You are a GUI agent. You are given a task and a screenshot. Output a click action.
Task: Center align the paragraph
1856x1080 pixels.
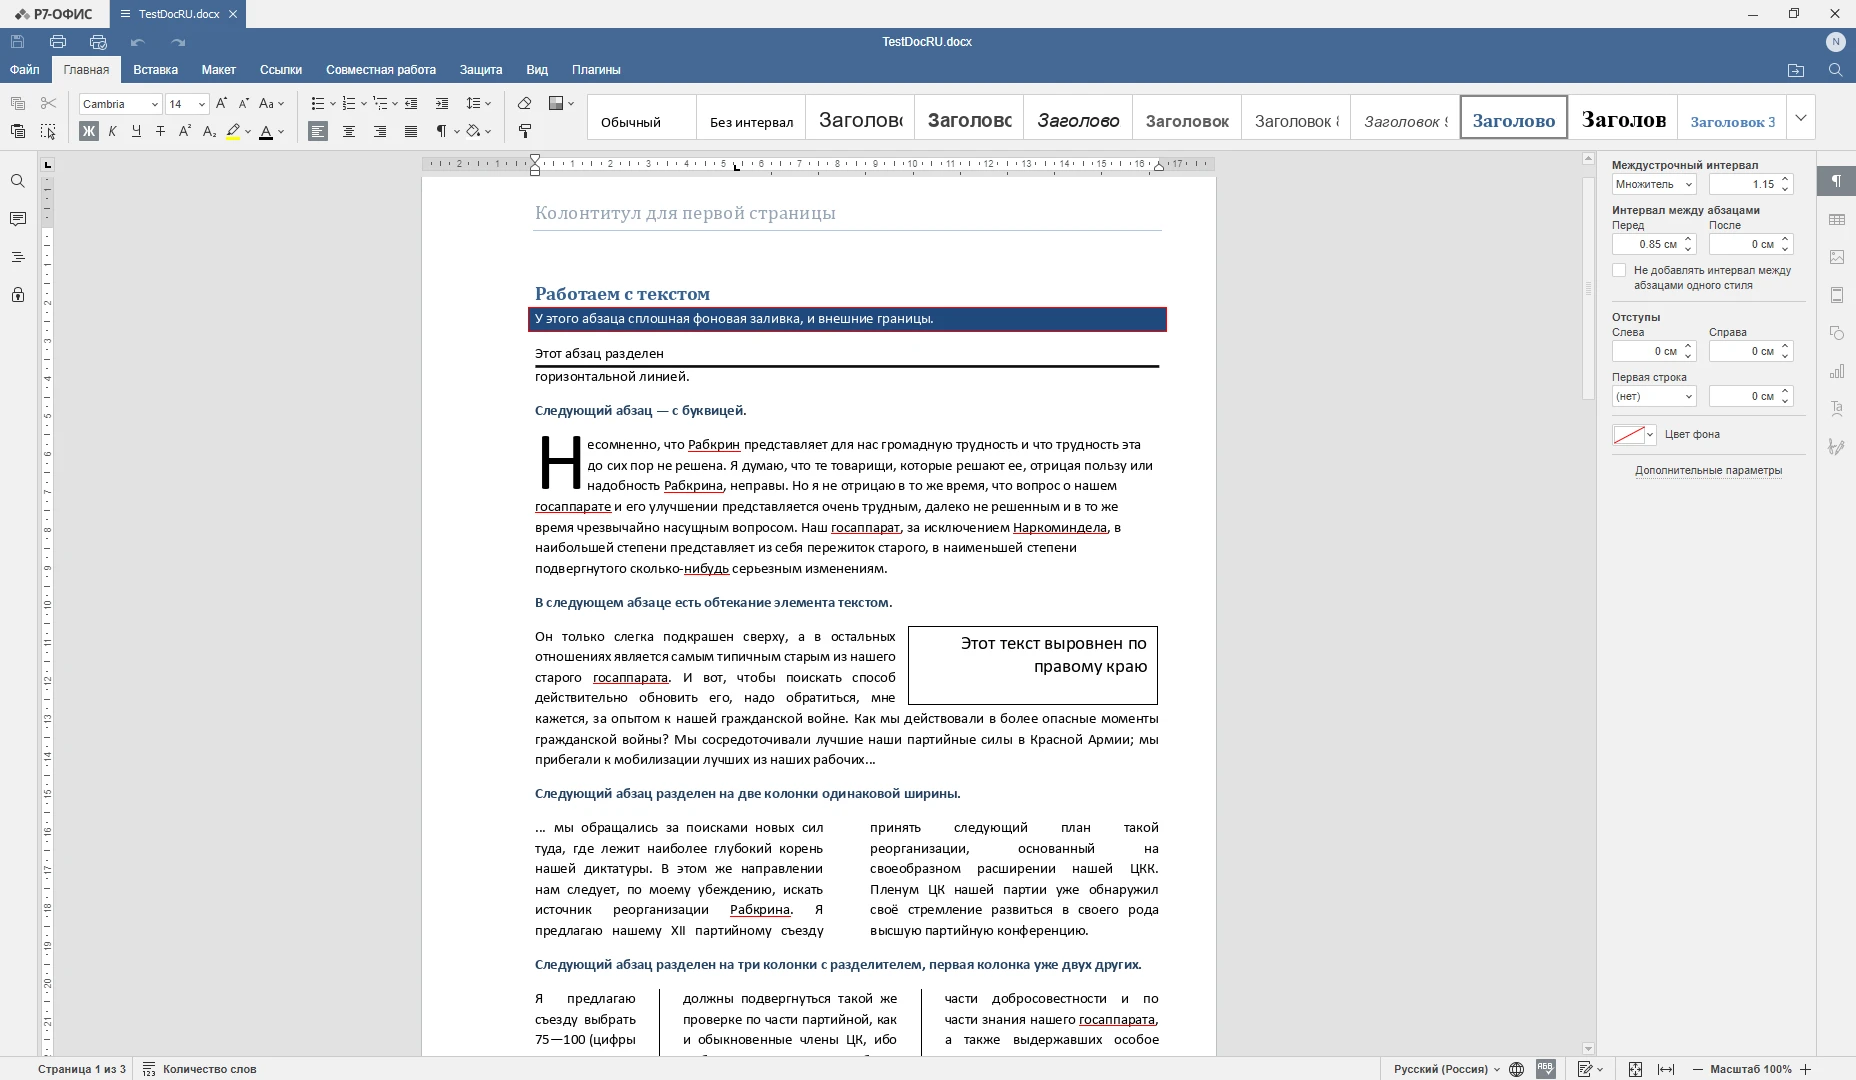pos(349,131)
